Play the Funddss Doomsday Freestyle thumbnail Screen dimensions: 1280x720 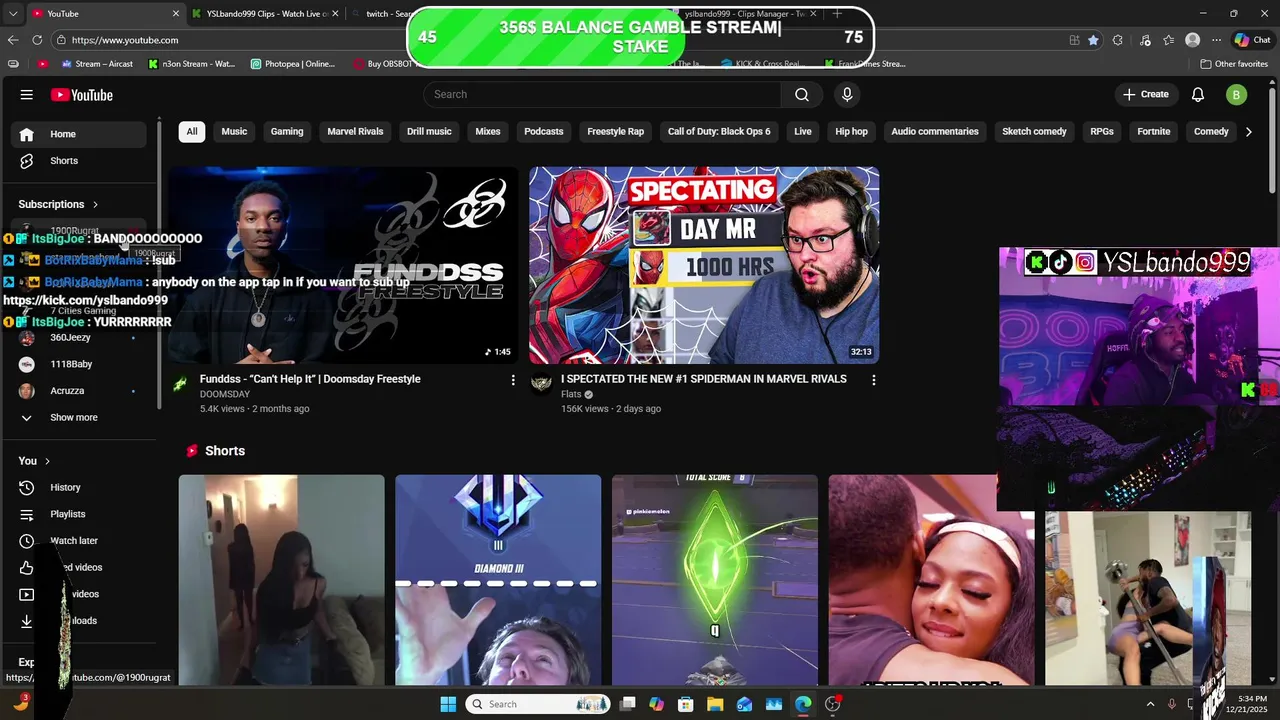pos(343,265)
